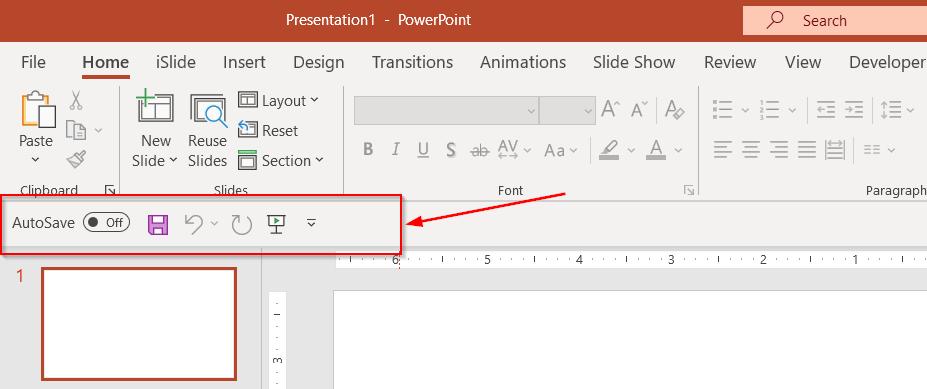Open the Design tab
This screenshot has height=389, width=927.
319,62
